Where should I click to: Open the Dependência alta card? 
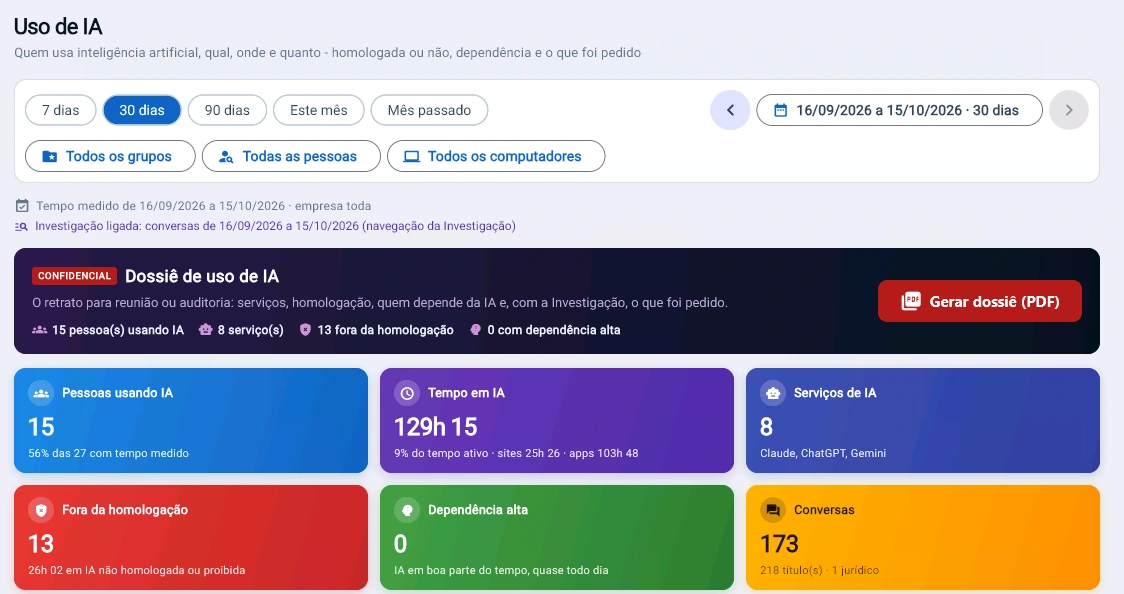(x=557, y=537)
